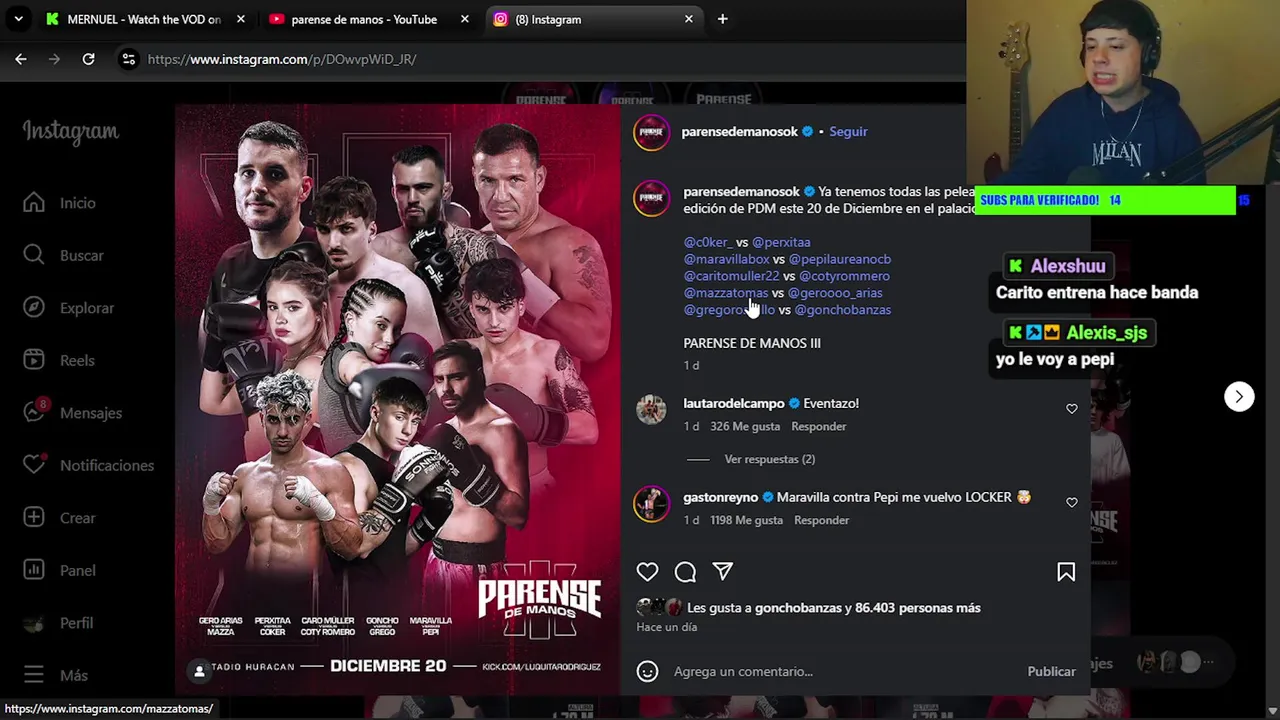Image resolution: width=1280 pixels, height=720 pixels.
Task: Click the Agrega un comentario field
Action: [x=844, y=672]
